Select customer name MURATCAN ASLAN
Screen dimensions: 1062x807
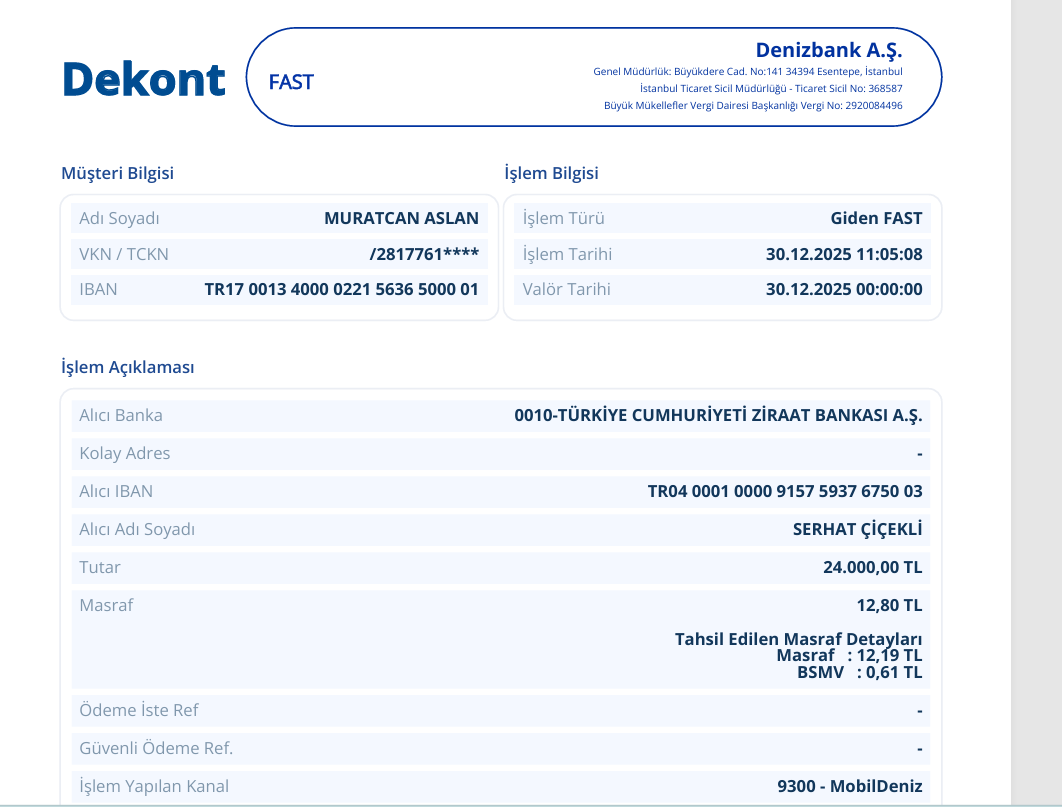(x=402, y=218)
